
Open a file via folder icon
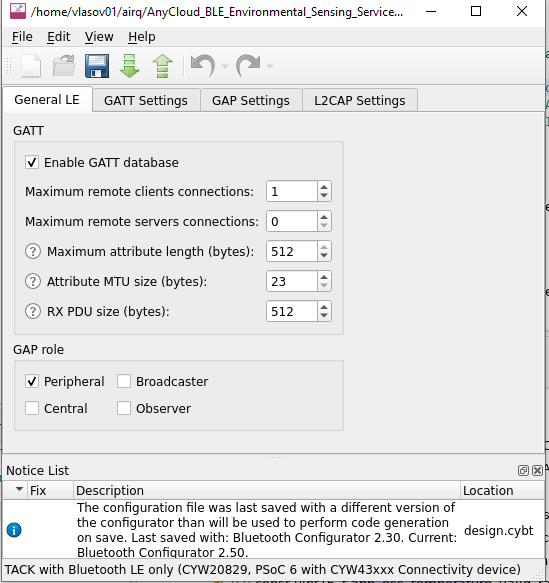(x=64, y=66)
